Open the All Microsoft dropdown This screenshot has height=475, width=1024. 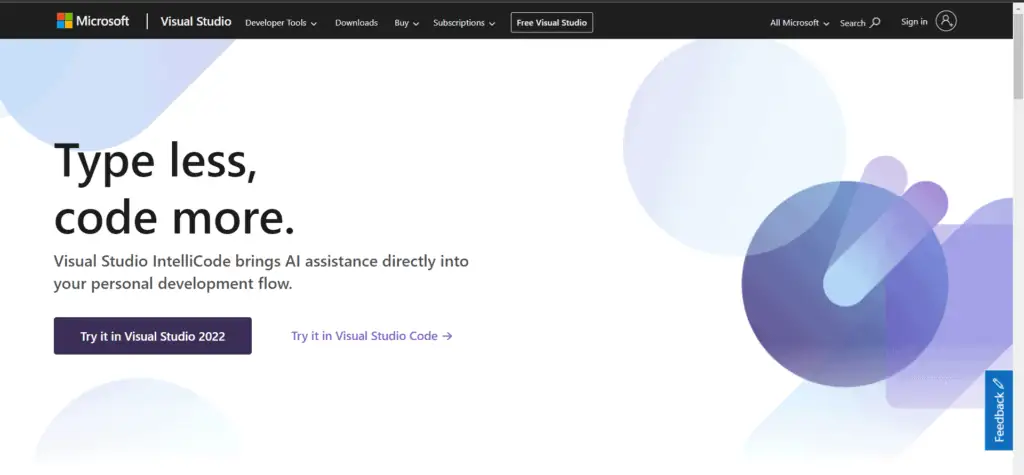pos(799,22)
